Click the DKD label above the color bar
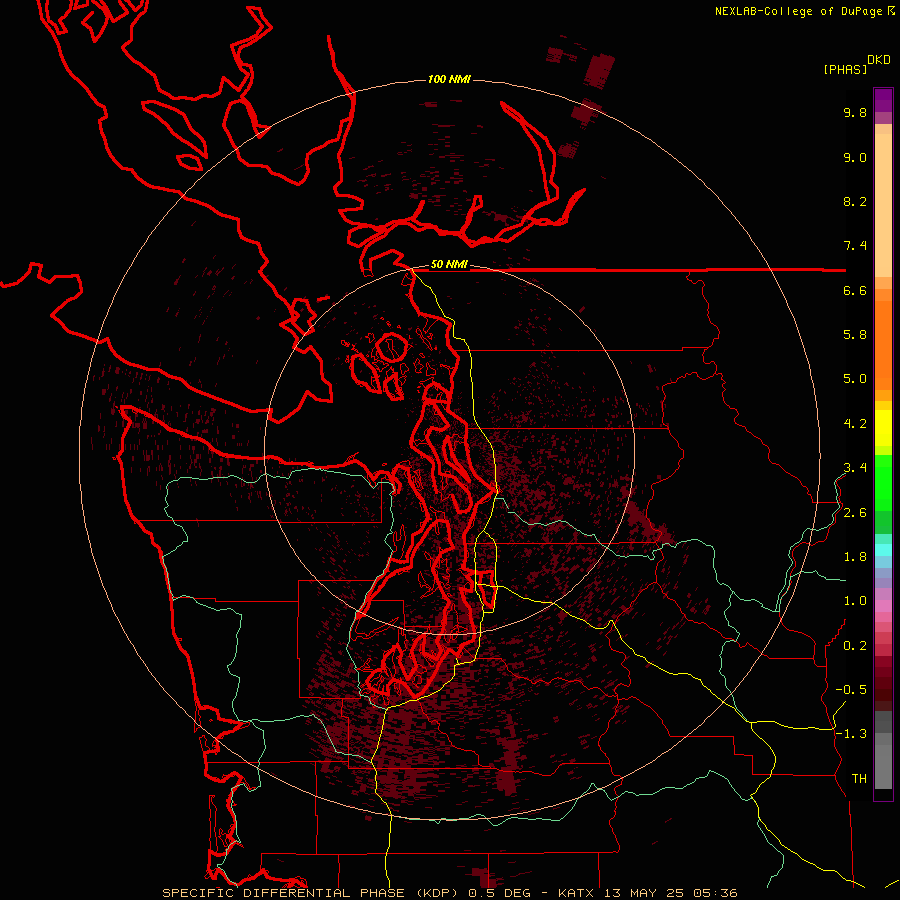This screenshot has width=900, height=900. click(x=879, y=60)
